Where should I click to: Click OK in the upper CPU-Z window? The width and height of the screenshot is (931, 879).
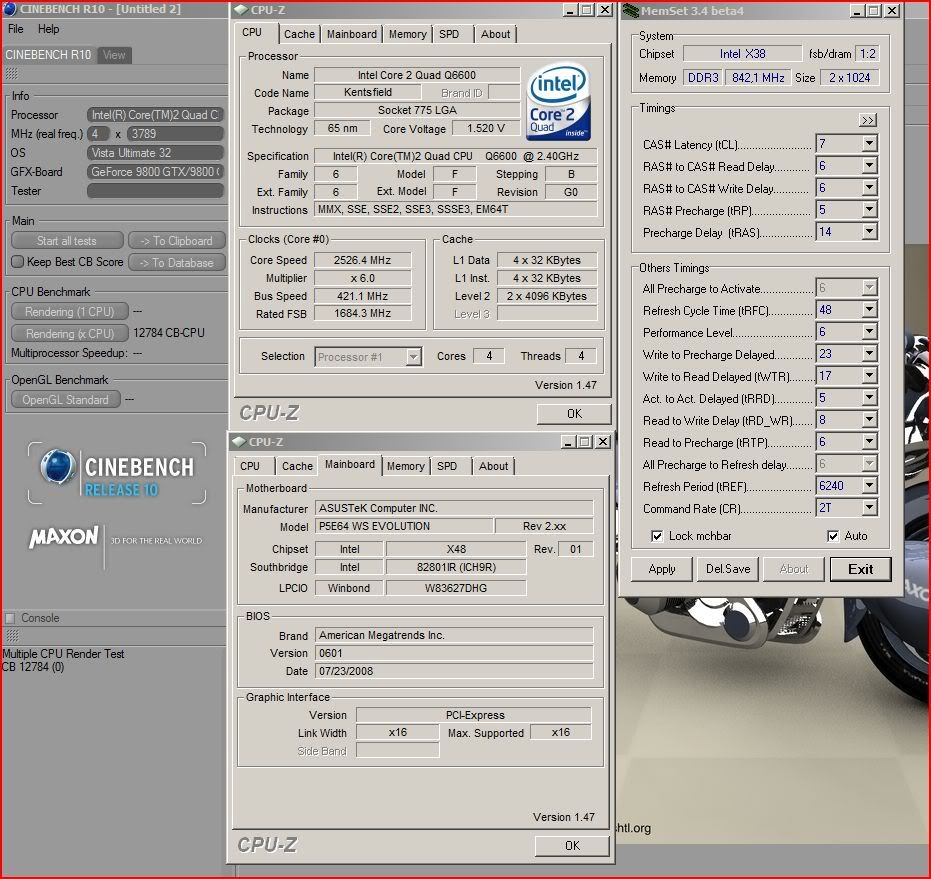pyautogui.click(x=574, y=414)
